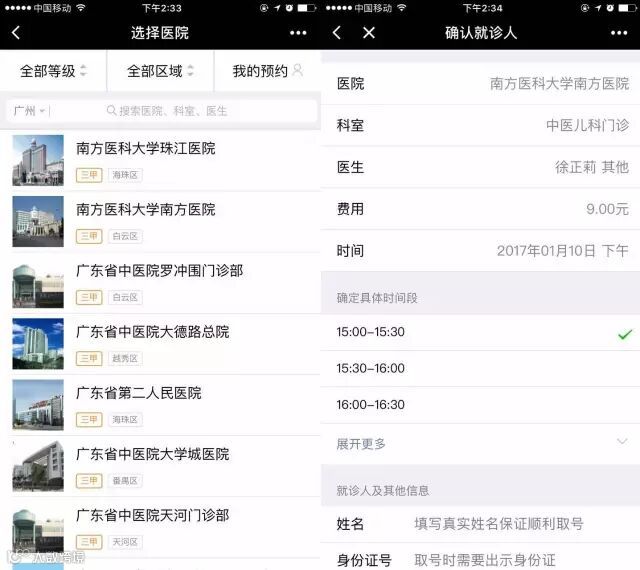This screenshot has height=570, width=640.
Task: Choose the 15:30–16:00 time slot
Action: pyautogui.click(x=480, y=368)
